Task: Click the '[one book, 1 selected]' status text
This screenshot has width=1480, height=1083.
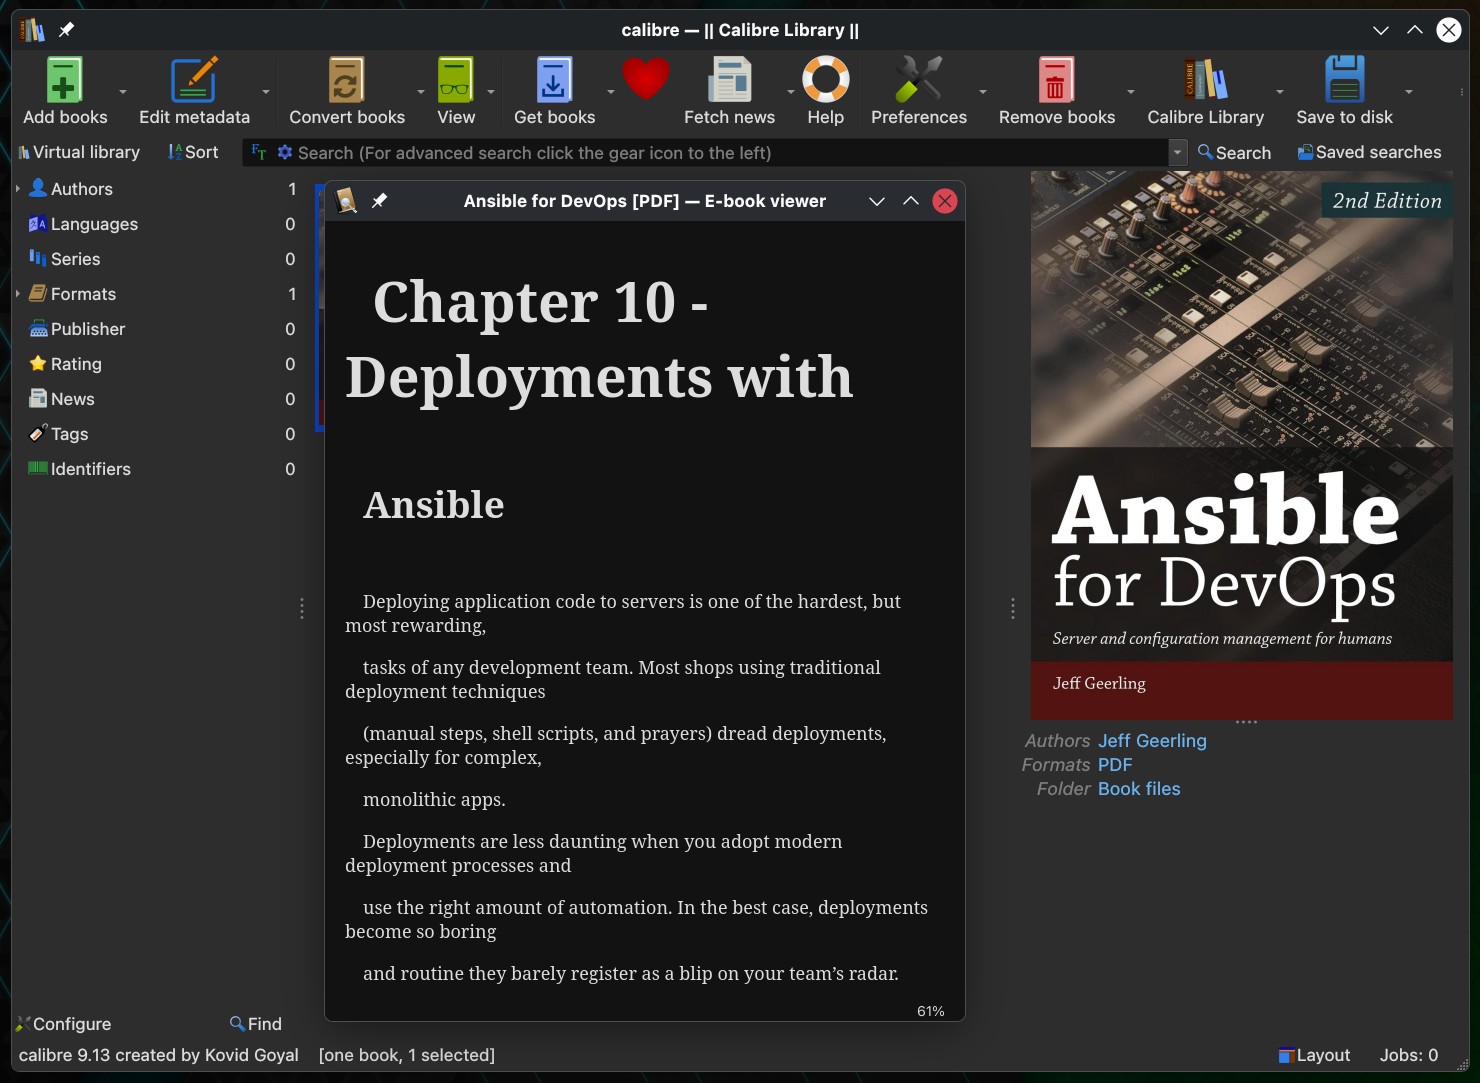Action: pyautogui.click(x=407, y=1055)
